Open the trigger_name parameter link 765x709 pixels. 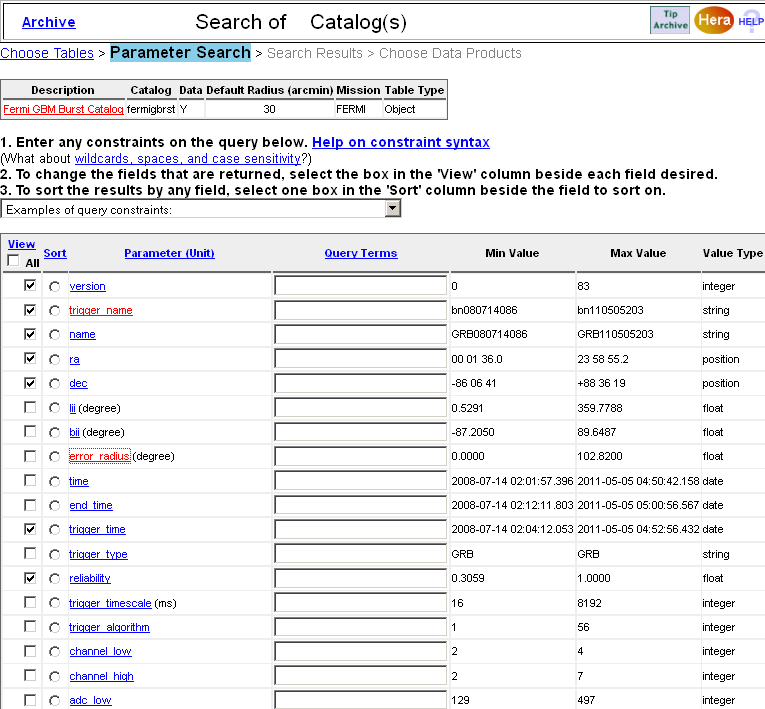101,310
